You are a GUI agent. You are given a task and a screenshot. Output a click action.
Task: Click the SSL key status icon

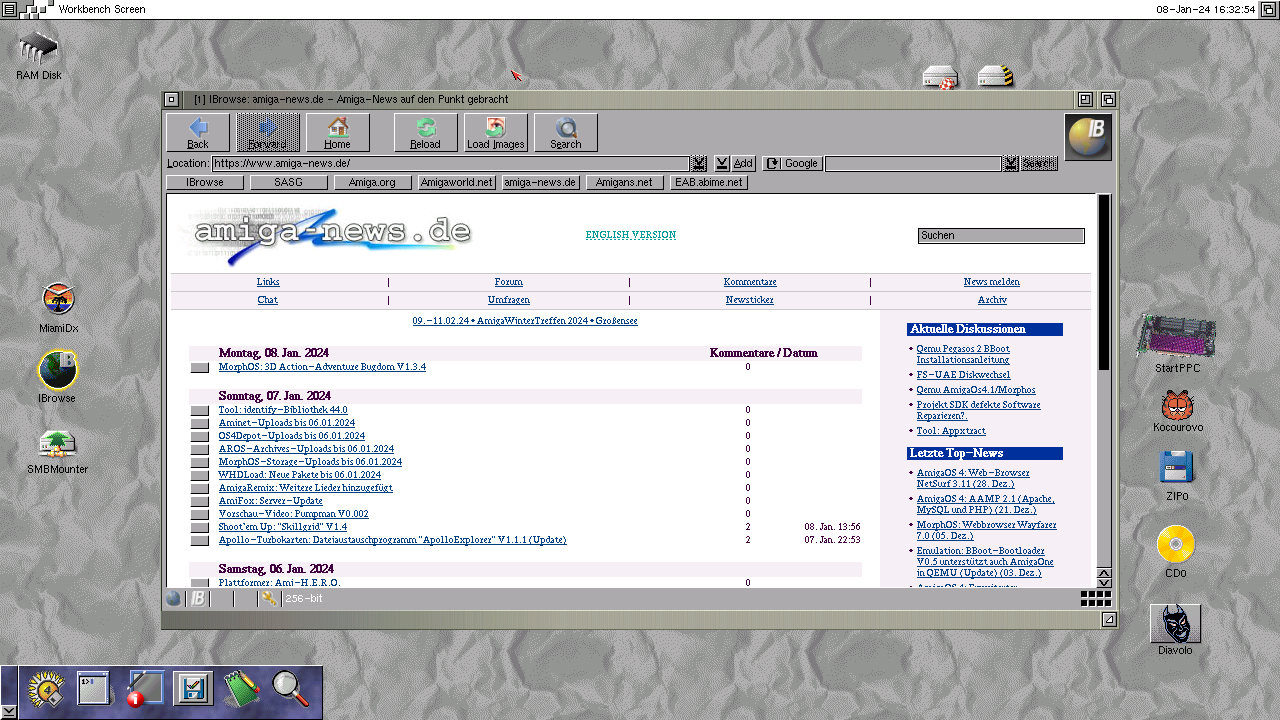tap(269, 598)
